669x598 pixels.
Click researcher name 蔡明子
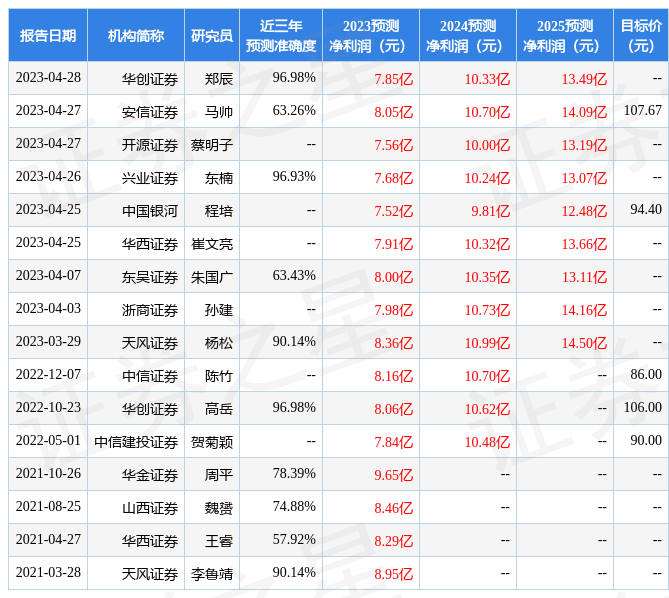pos(212,145)
